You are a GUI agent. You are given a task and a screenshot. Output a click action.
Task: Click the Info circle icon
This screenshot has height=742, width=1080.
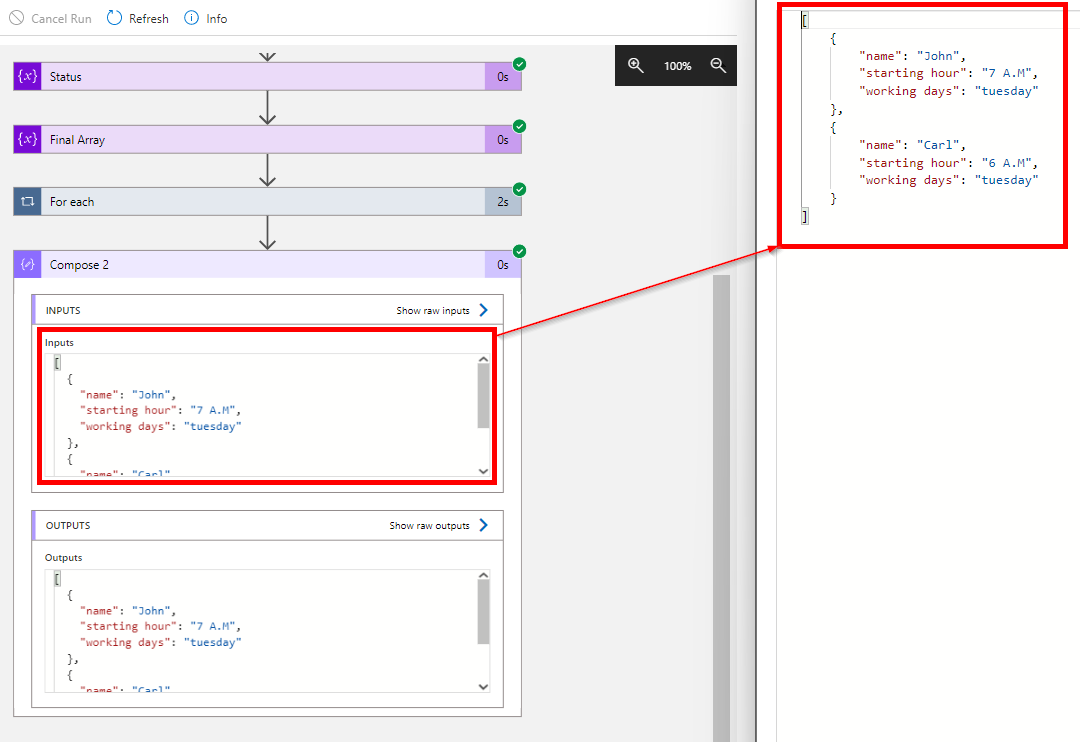(191, 18)
